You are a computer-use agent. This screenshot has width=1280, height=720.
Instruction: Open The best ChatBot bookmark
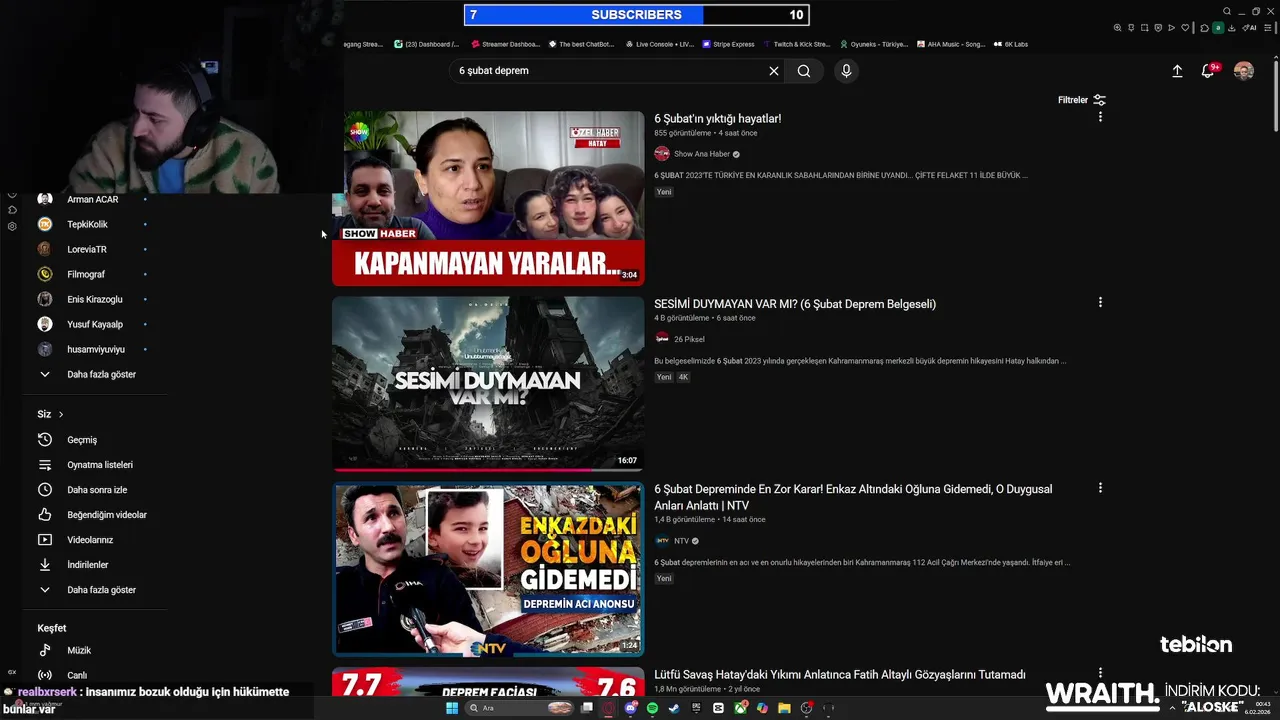coord(580,44)
